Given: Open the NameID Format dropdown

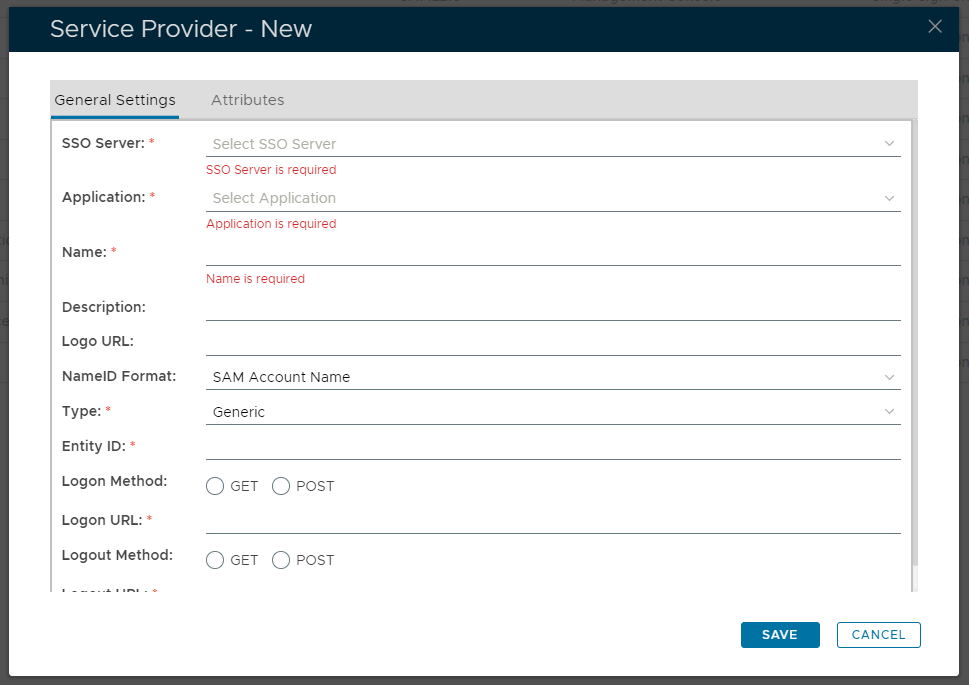Looking at the screenshot, I should point(552,377).
